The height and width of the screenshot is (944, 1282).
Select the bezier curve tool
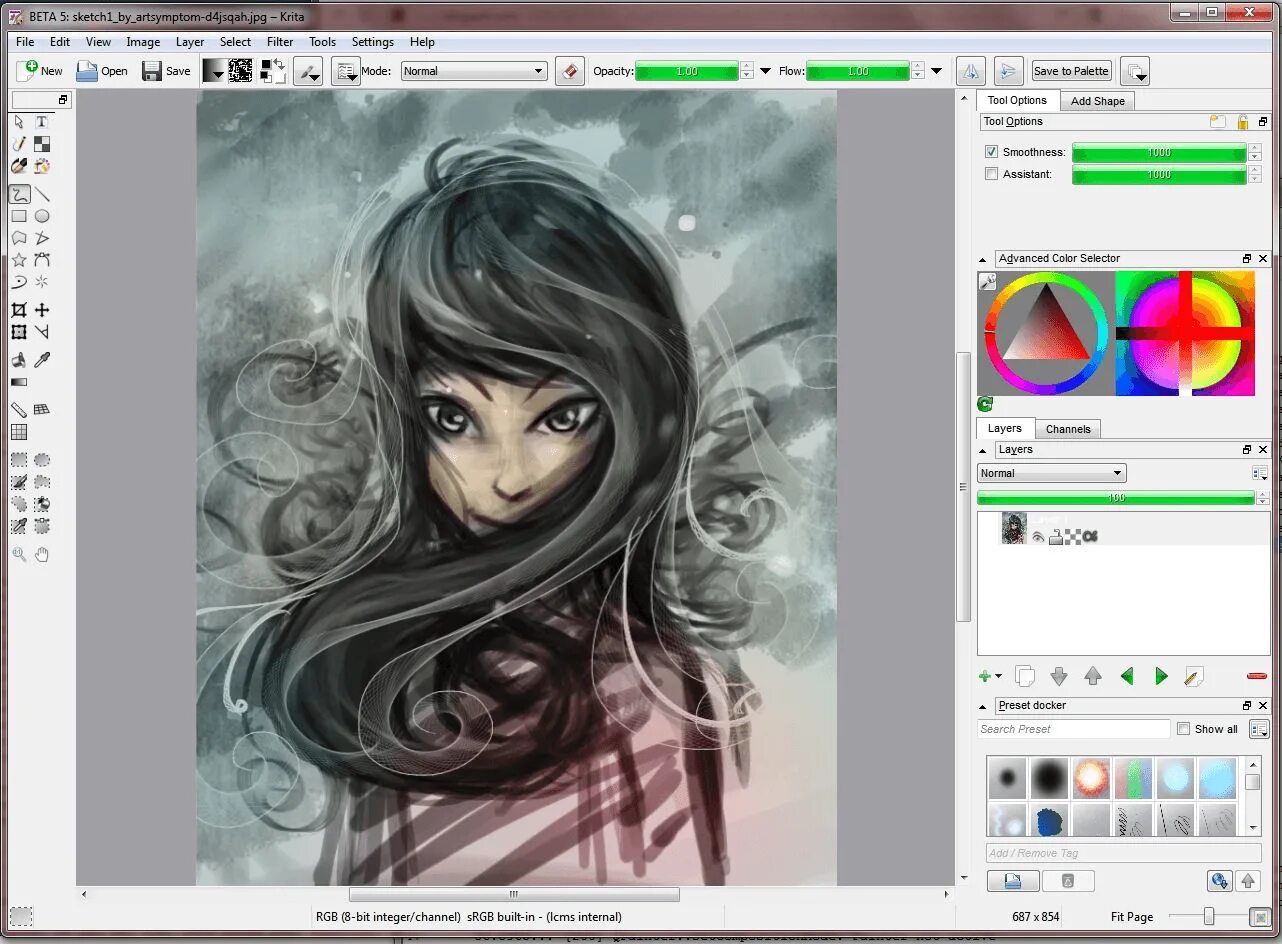tap(42, 260)
